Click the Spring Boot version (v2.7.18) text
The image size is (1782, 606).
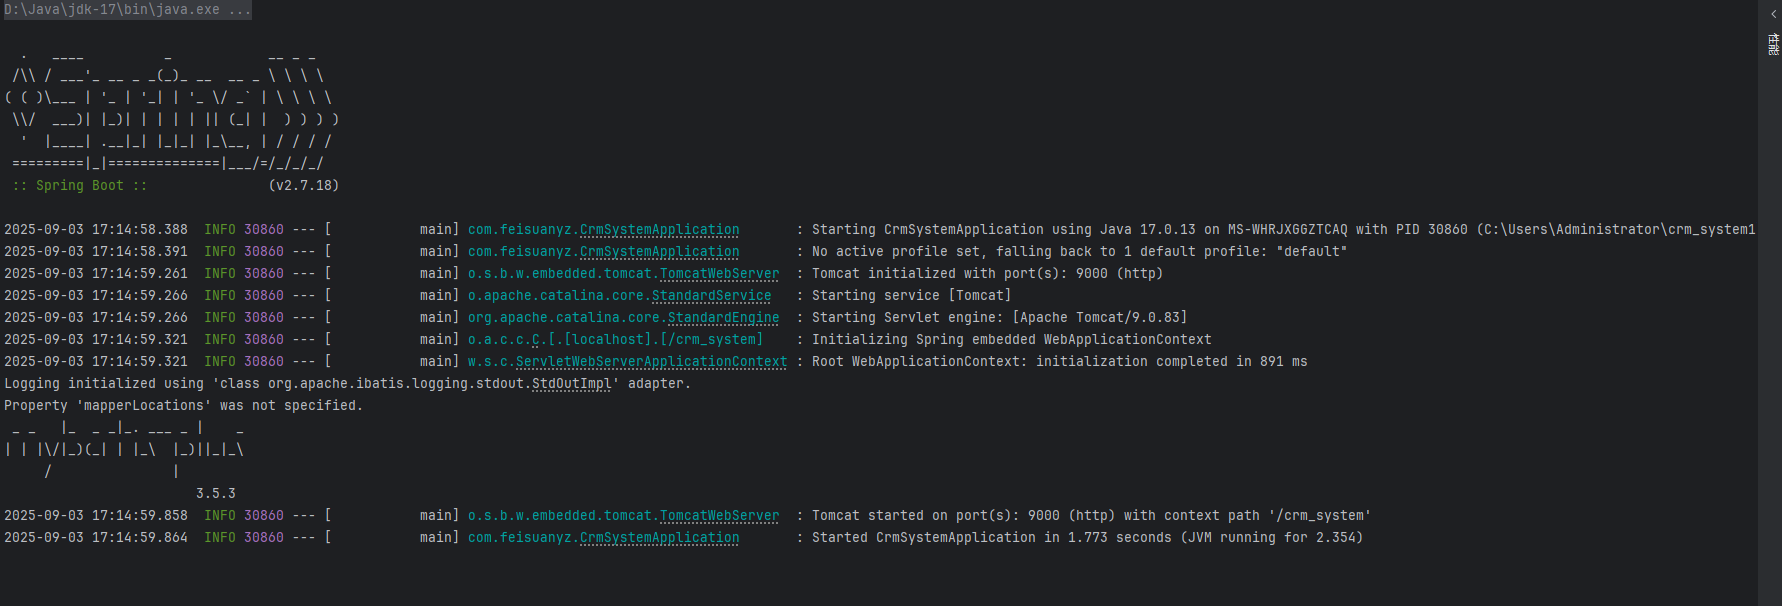[304, 186]
